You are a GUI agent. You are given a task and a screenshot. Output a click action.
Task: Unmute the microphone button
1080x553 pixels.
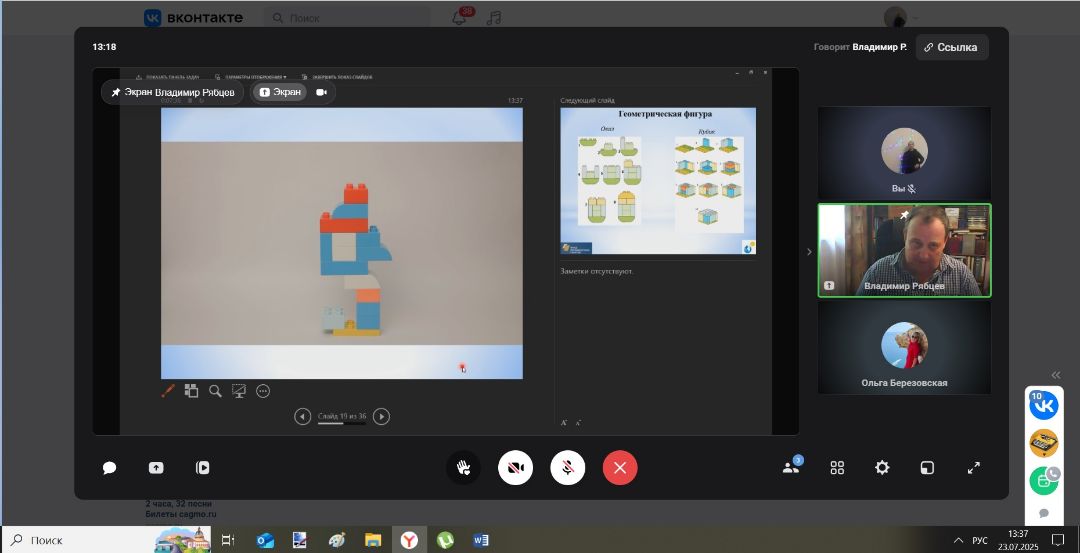pyautogui.click(x=568, y=468)
